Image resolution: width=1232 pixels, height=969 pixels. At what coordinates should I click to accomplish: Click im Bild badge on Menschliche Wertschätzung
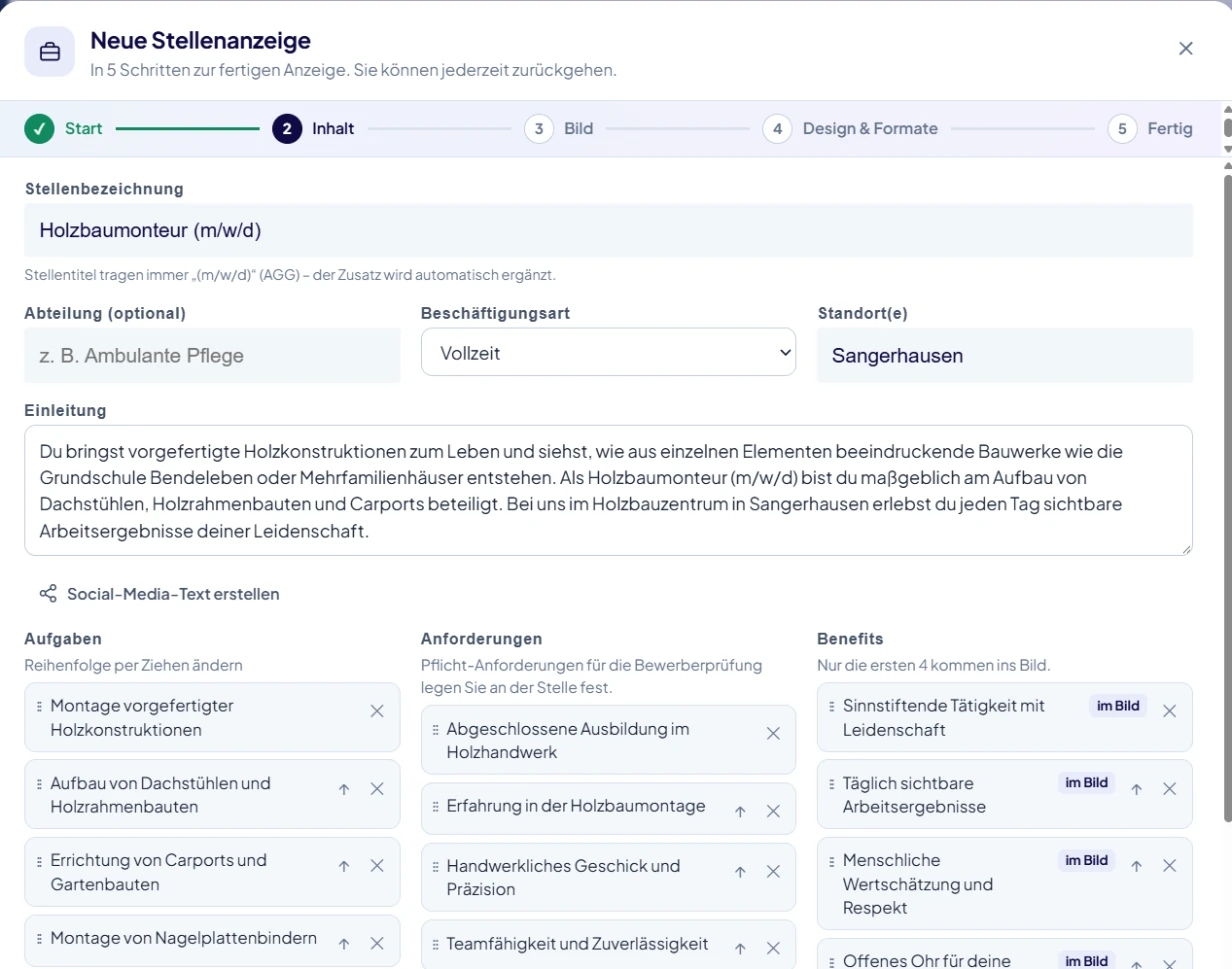pos(1087,860)
